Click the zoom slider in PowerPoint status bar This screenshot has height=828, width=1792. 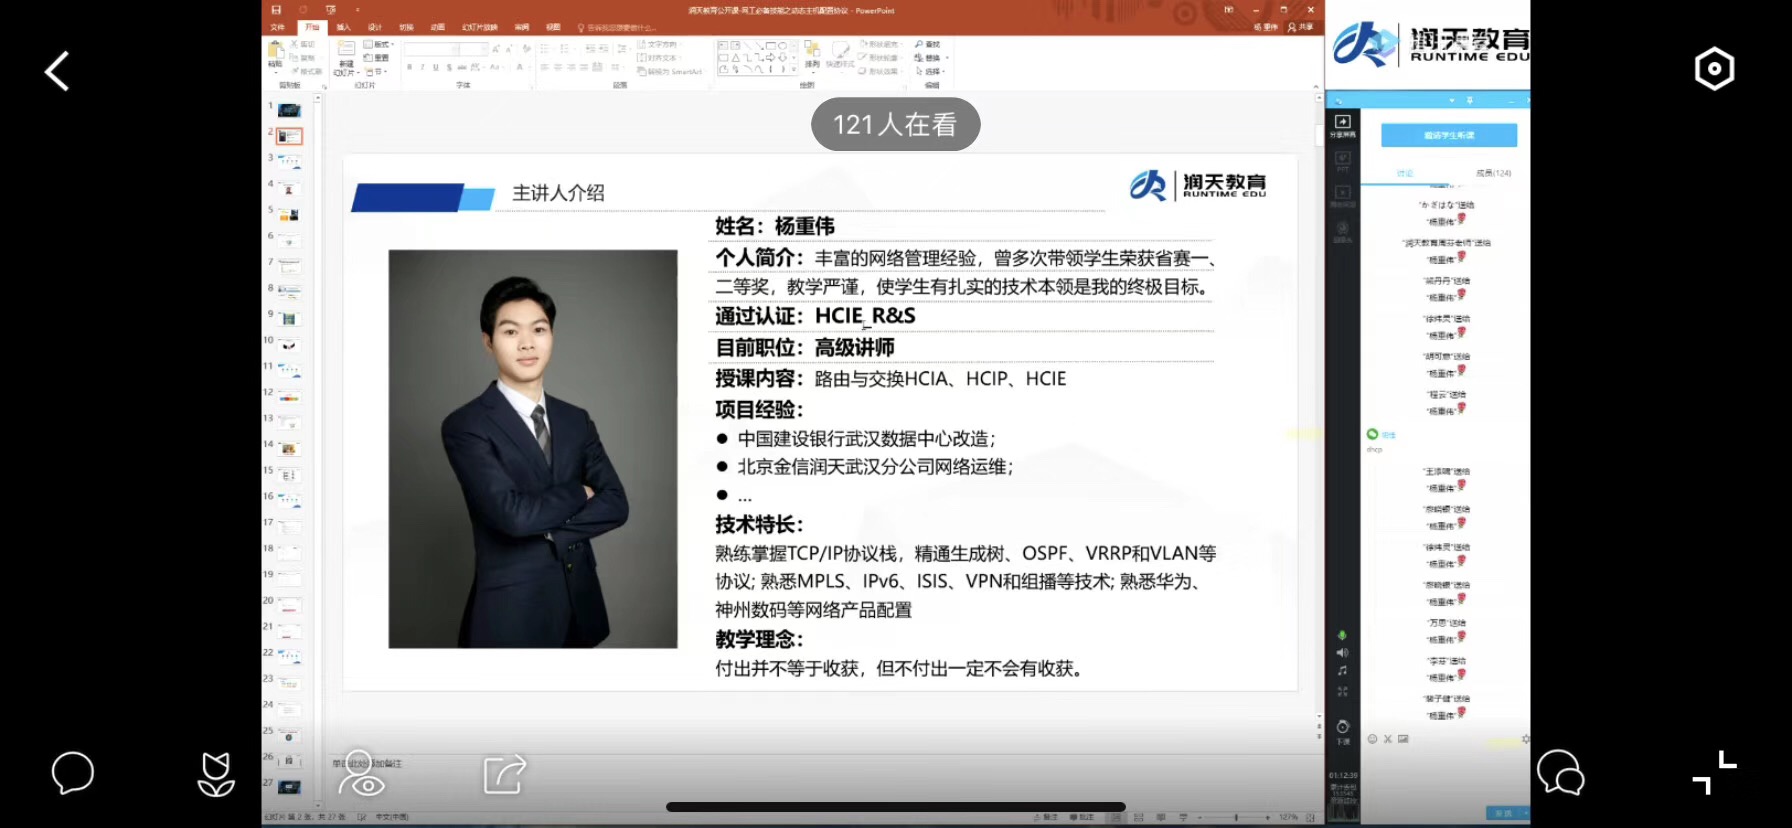point(1236,817)
